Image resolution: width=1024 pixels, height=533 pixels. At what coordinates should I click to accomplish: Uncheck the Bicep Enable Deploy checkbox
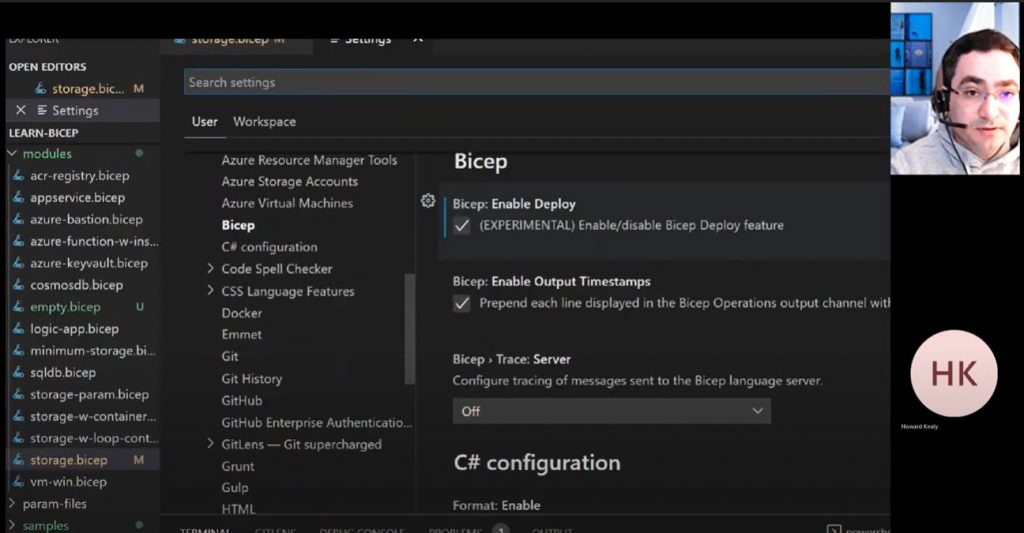pos(462,226)
